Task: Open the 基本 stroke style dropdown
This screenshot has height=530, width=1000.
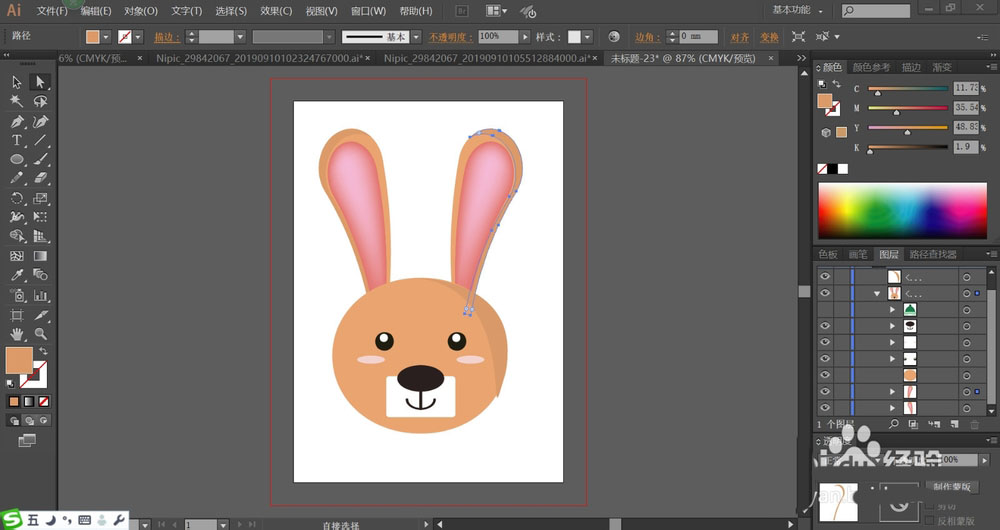Action: pyautogui.click(x=417, y=36)
